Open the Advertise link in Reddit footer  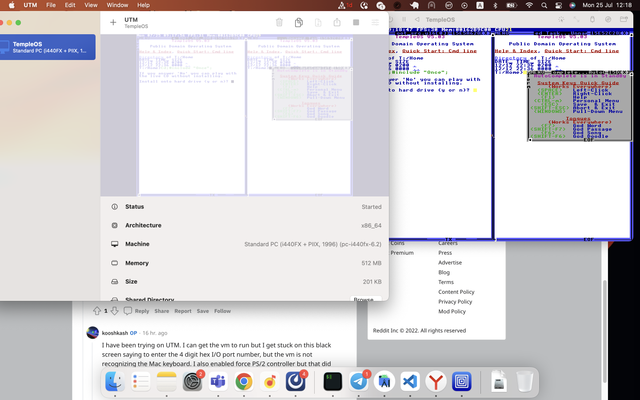(x=450, y=262)
